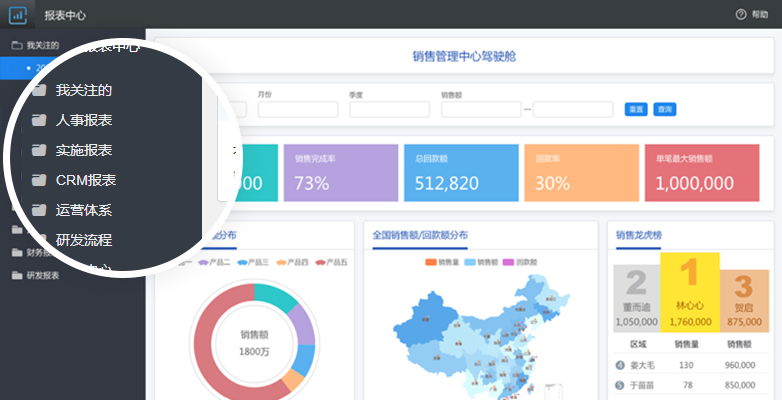This screenshot has height=400, width=782.
Task: Toggle 产品三 in donut chart legend
Action: tap(253, 262)
